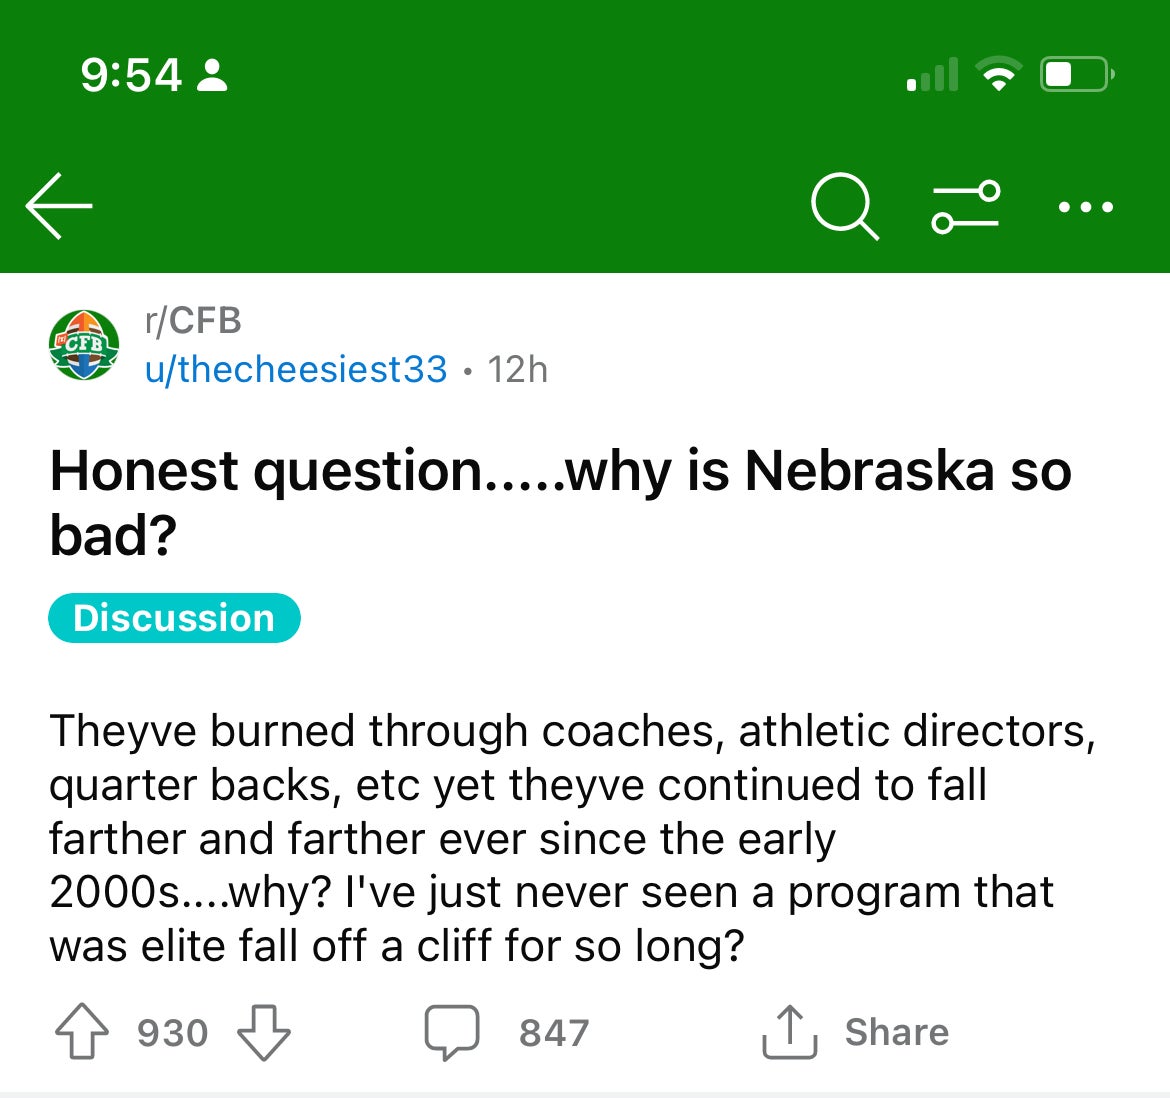Toggle the downvote arrow state

[262, 1032]
